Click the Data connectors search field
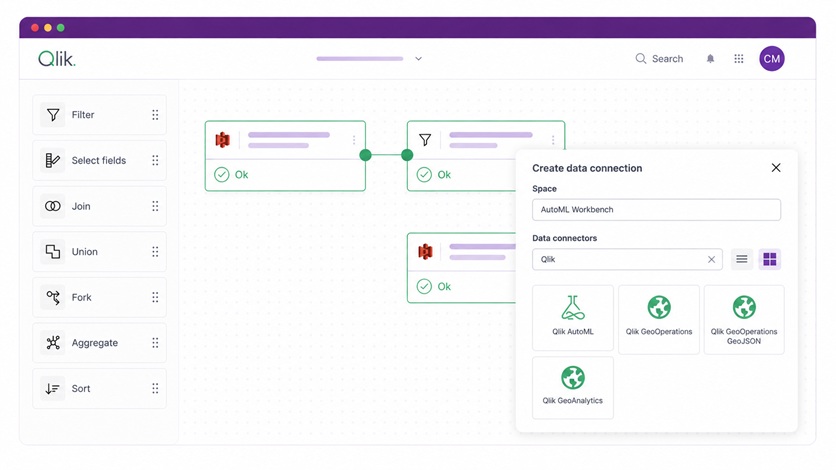The height and width of the screenshot is (470, 836). pos(627,260)
